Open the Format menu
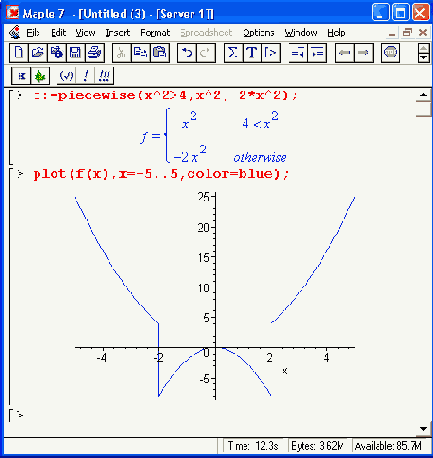The width and height of the screenshot is (433, 458). [x=155, y=33]
